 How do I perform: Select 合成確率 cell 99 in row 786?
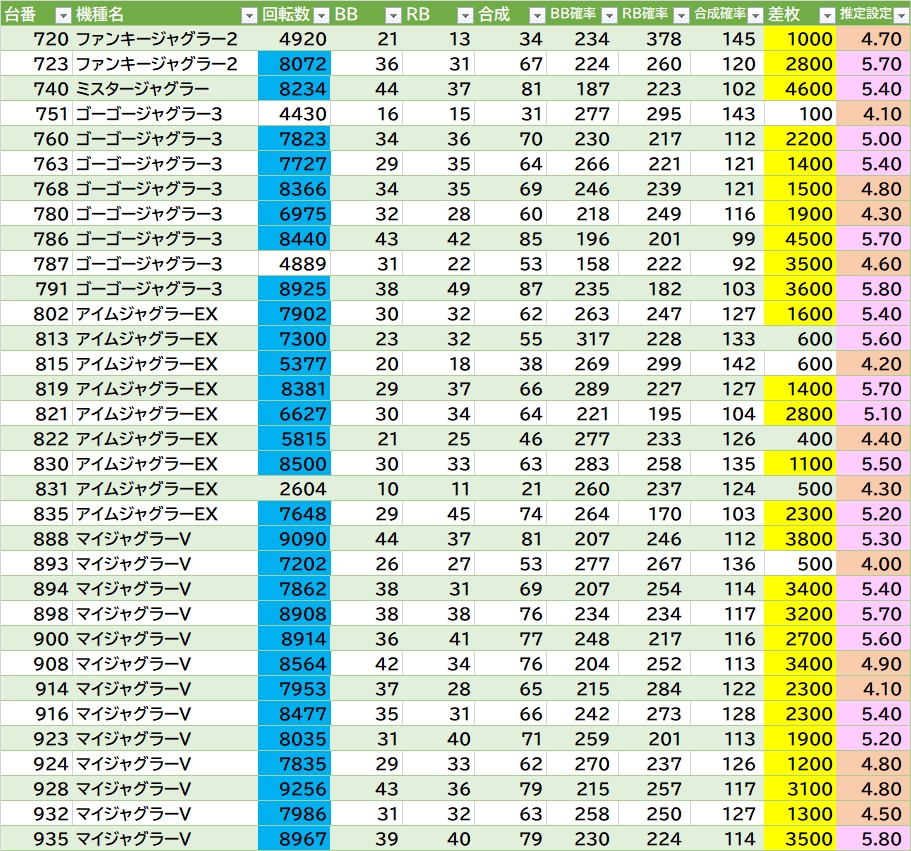727,239
